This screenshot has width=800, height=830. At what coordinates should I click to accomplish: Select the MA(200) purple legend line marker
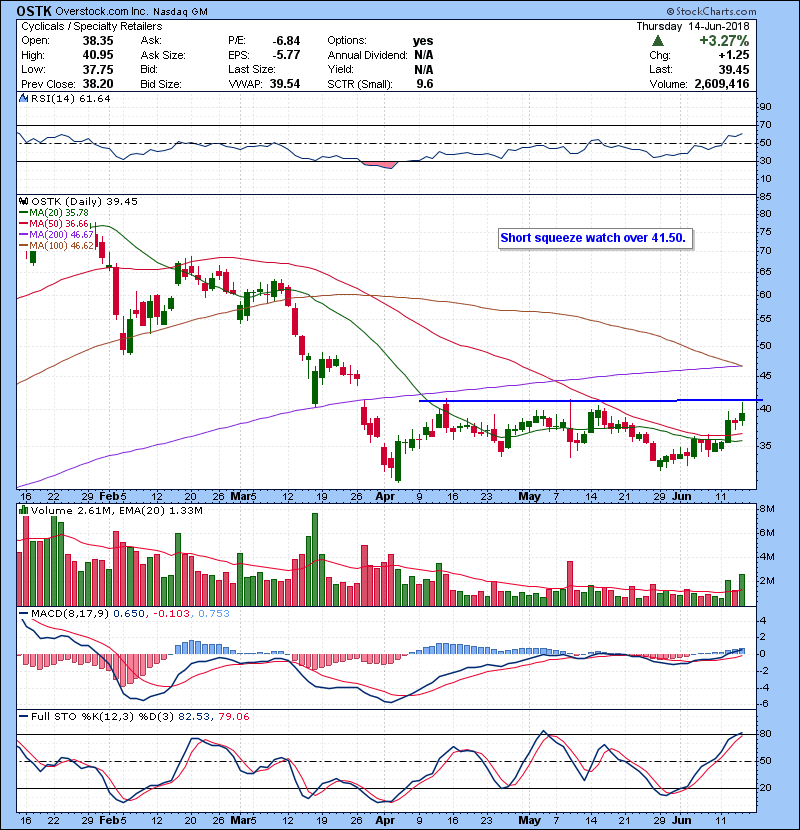point(23,234)
